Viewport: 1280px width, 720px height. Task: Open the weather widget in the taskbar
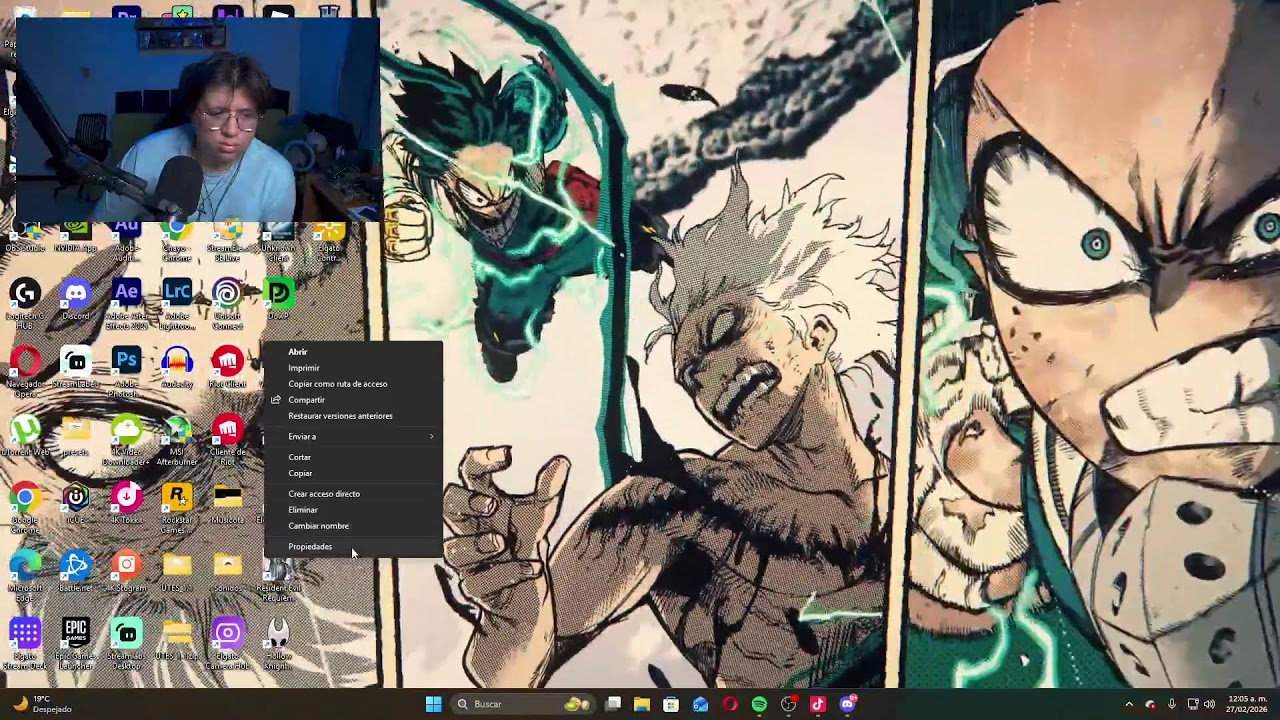(x=43, y=704)
